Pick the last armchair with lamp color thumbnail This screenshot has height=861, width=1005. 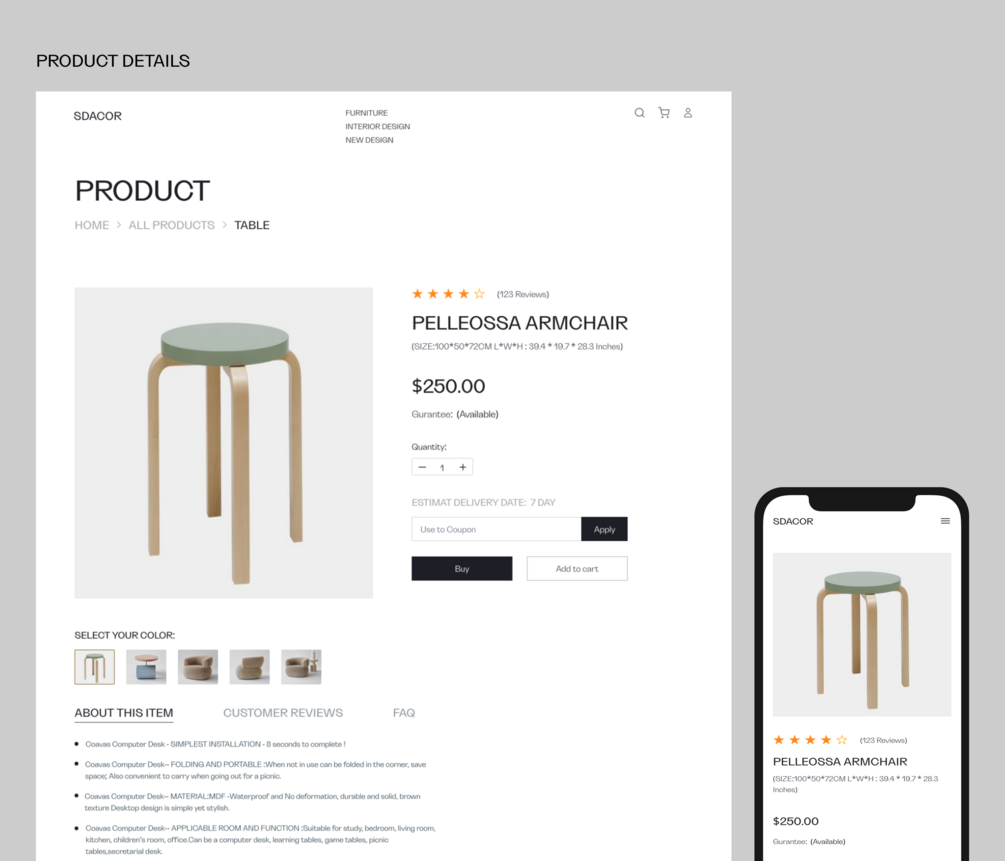301,667
